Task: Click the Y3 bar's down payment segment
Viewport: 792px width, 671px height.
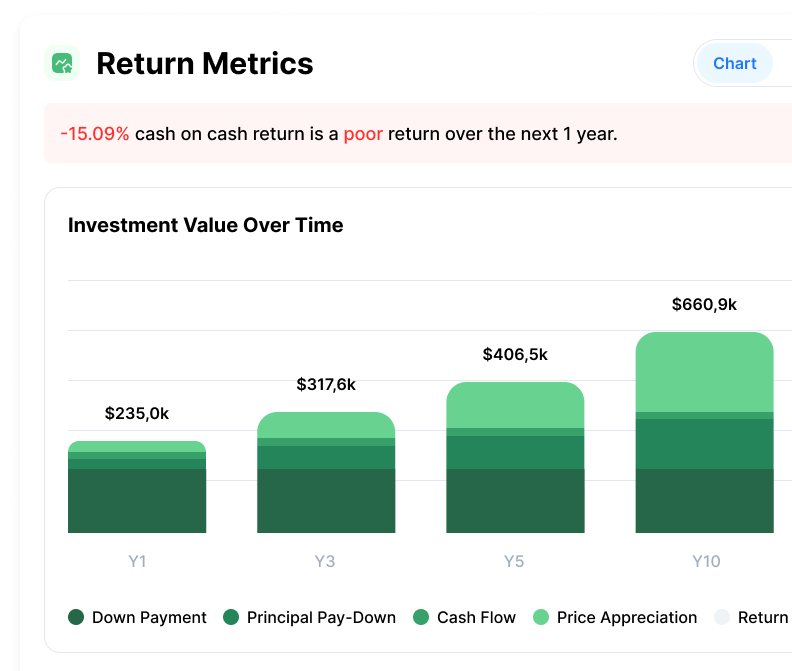Action: [x=326, y=500]
